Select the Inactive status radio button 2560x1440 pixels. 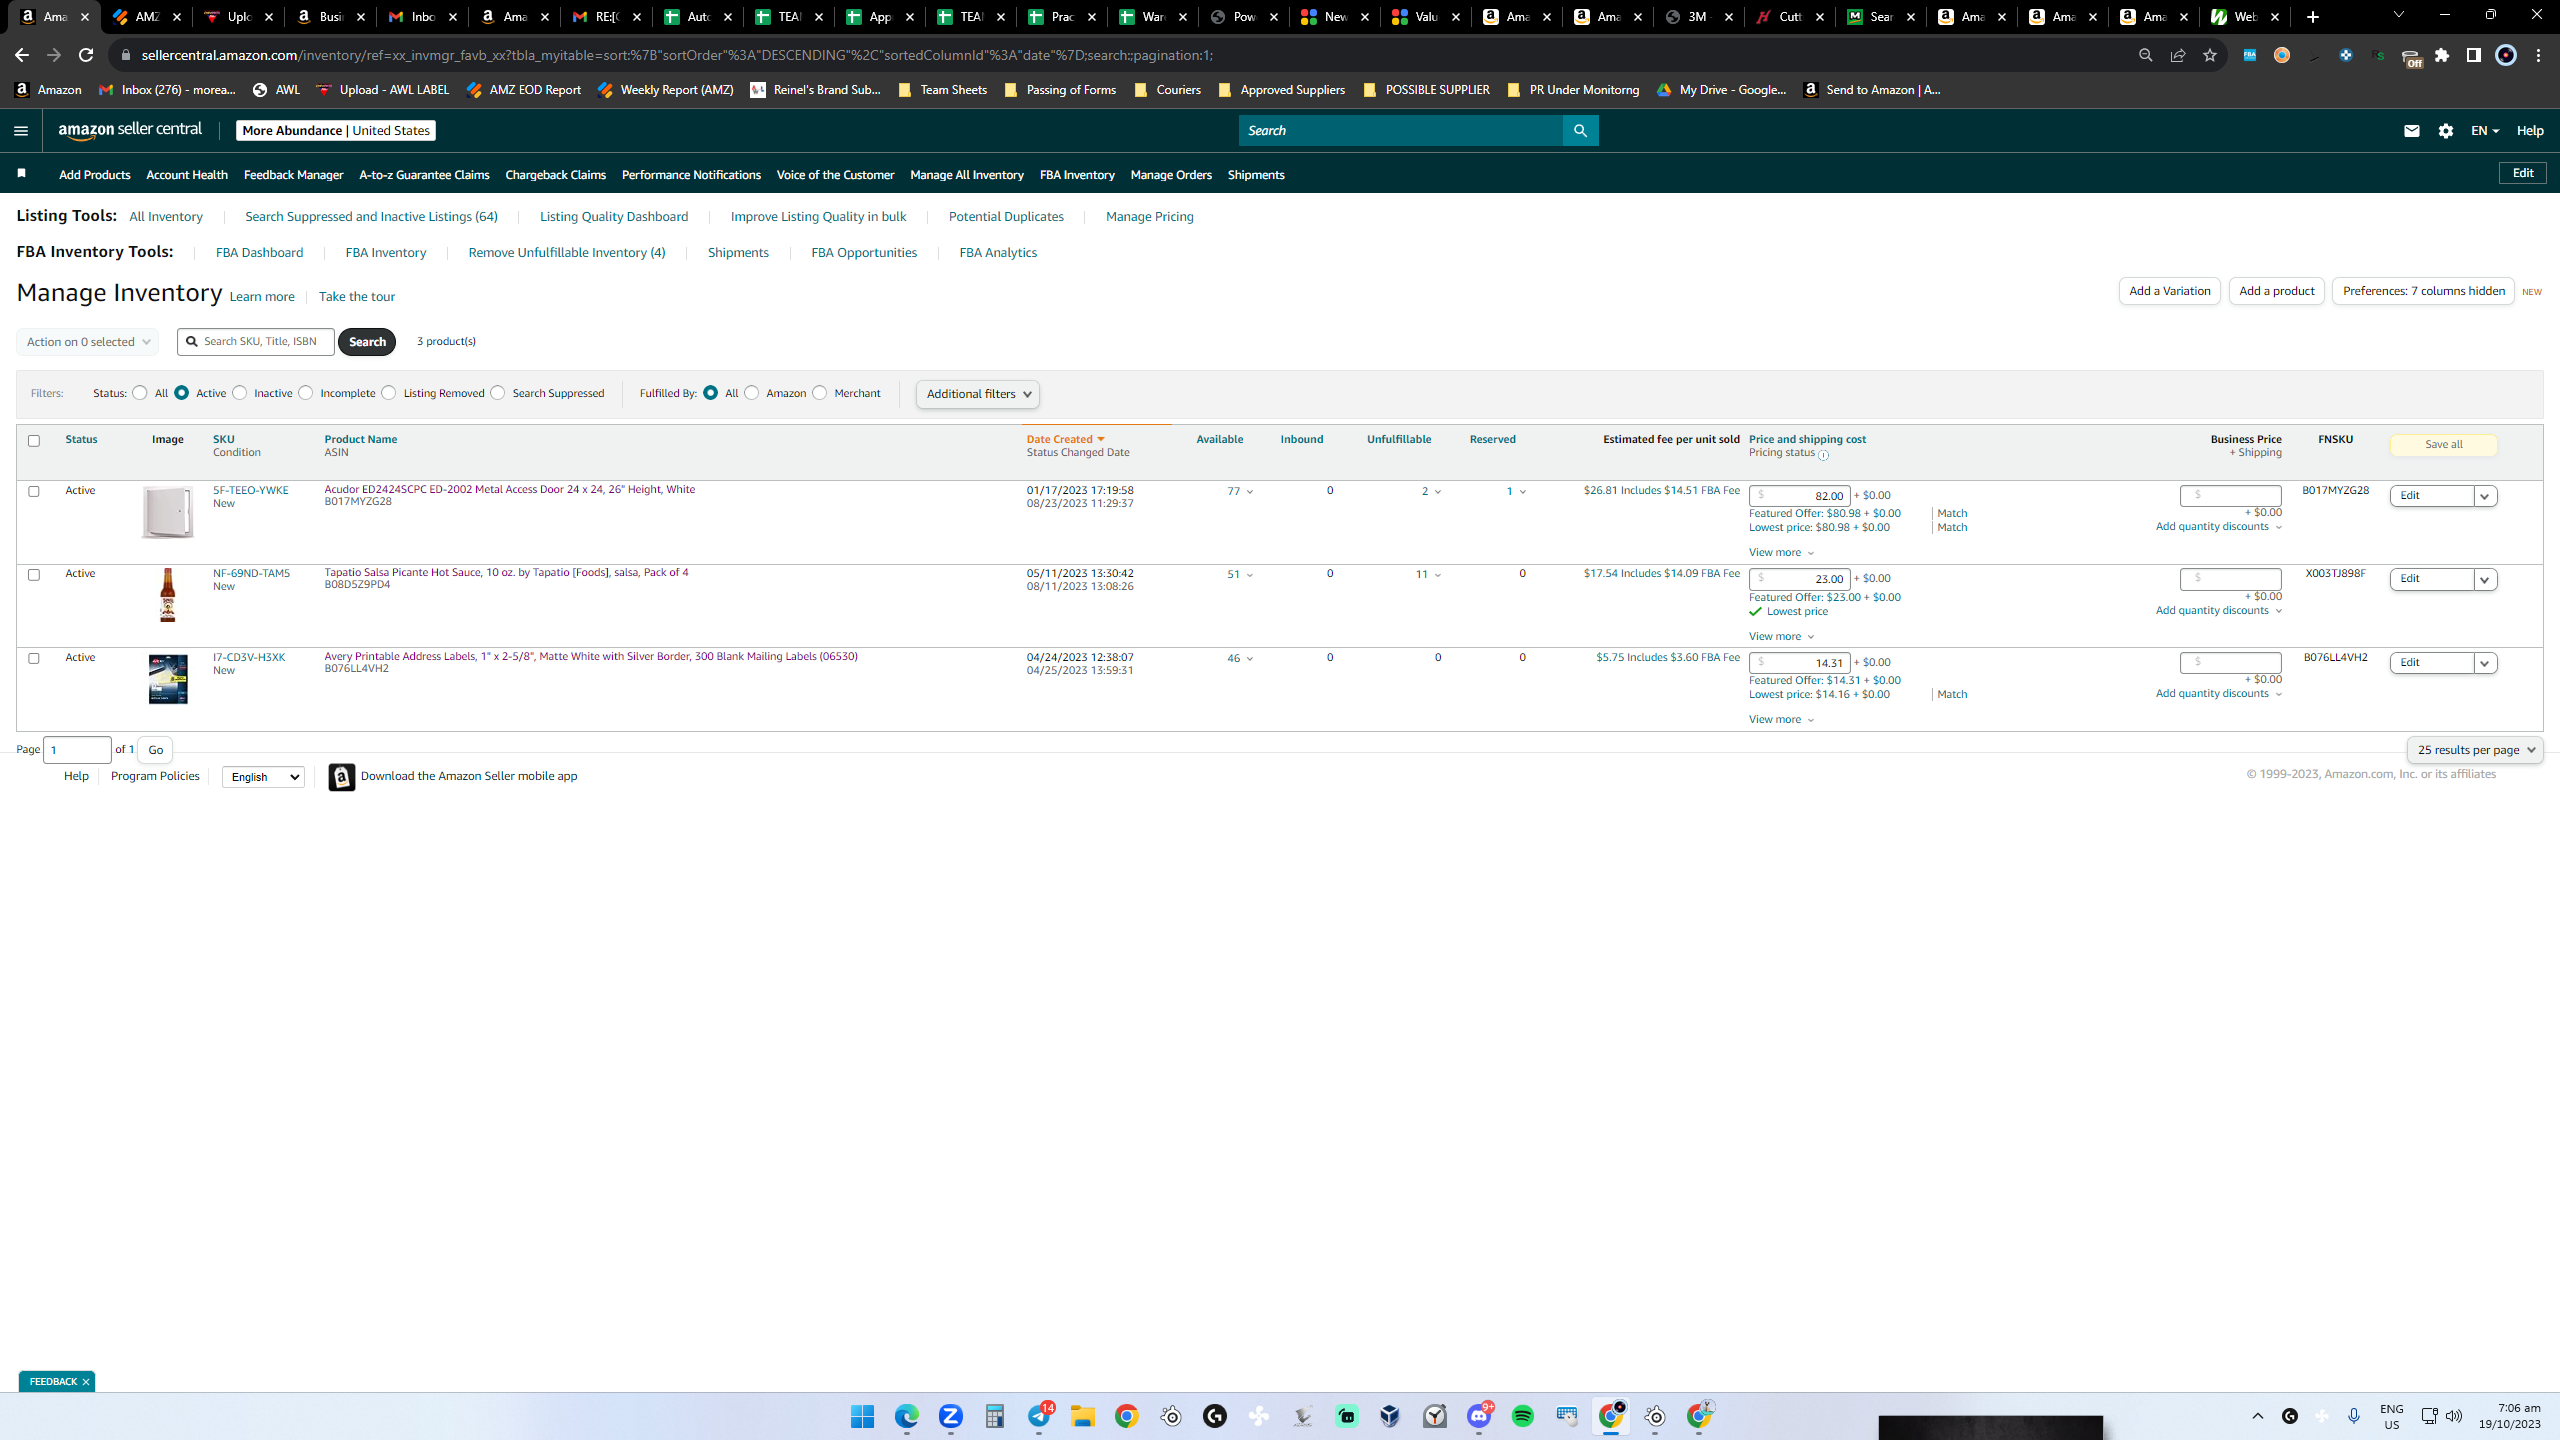tap(240, 393)
